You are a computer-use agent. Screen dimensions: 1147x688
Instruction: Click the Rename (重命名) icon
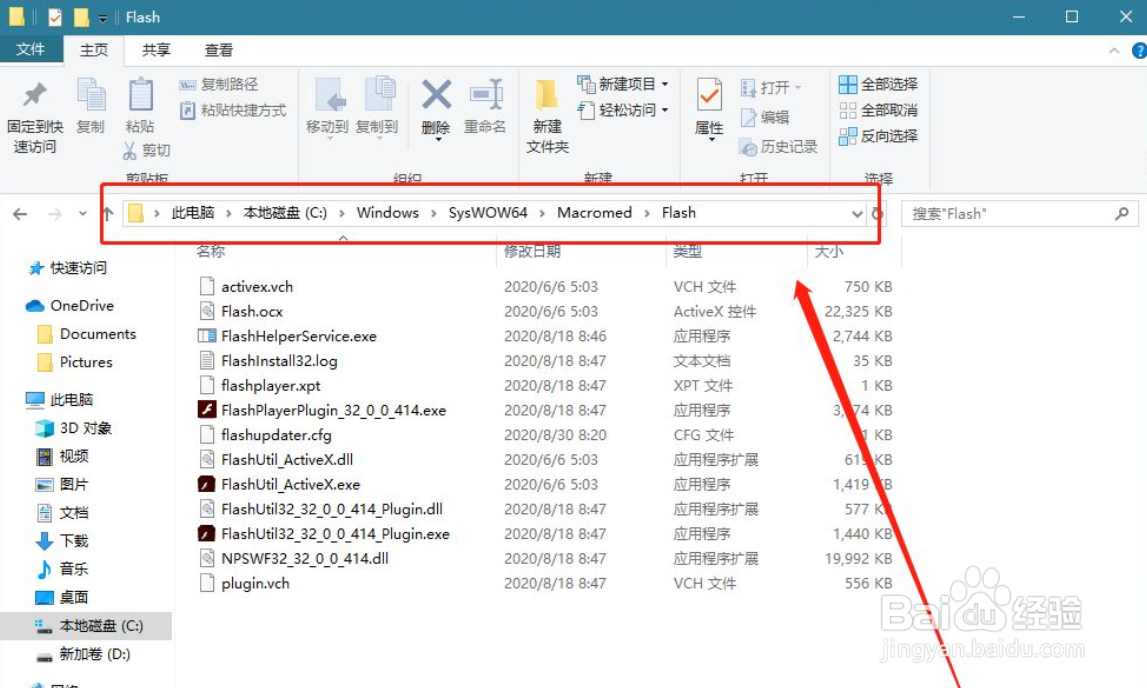click(x=486, y=95)
